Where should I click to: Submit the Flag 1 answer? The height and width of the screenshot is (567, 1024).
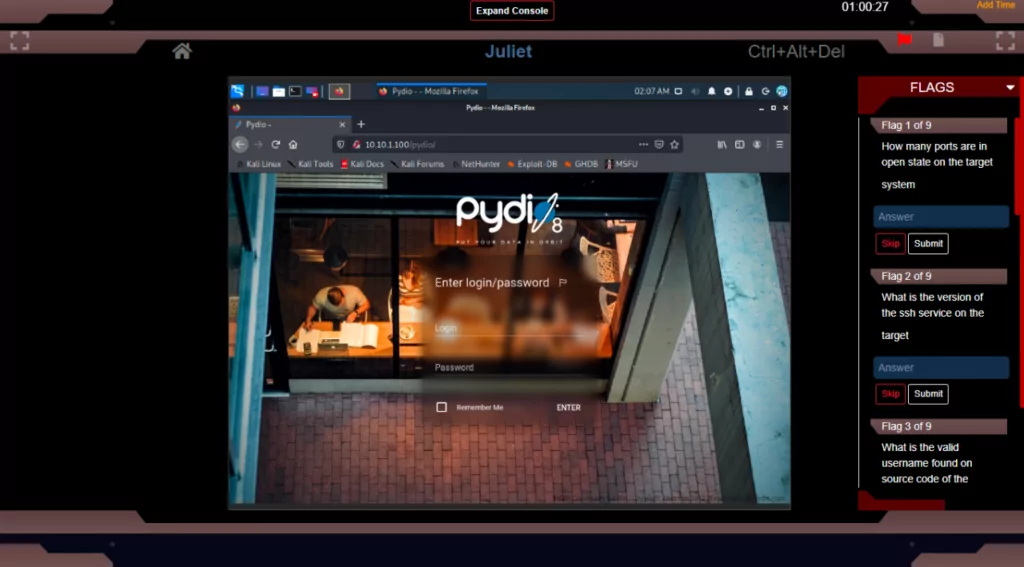(x=928, y=244)
